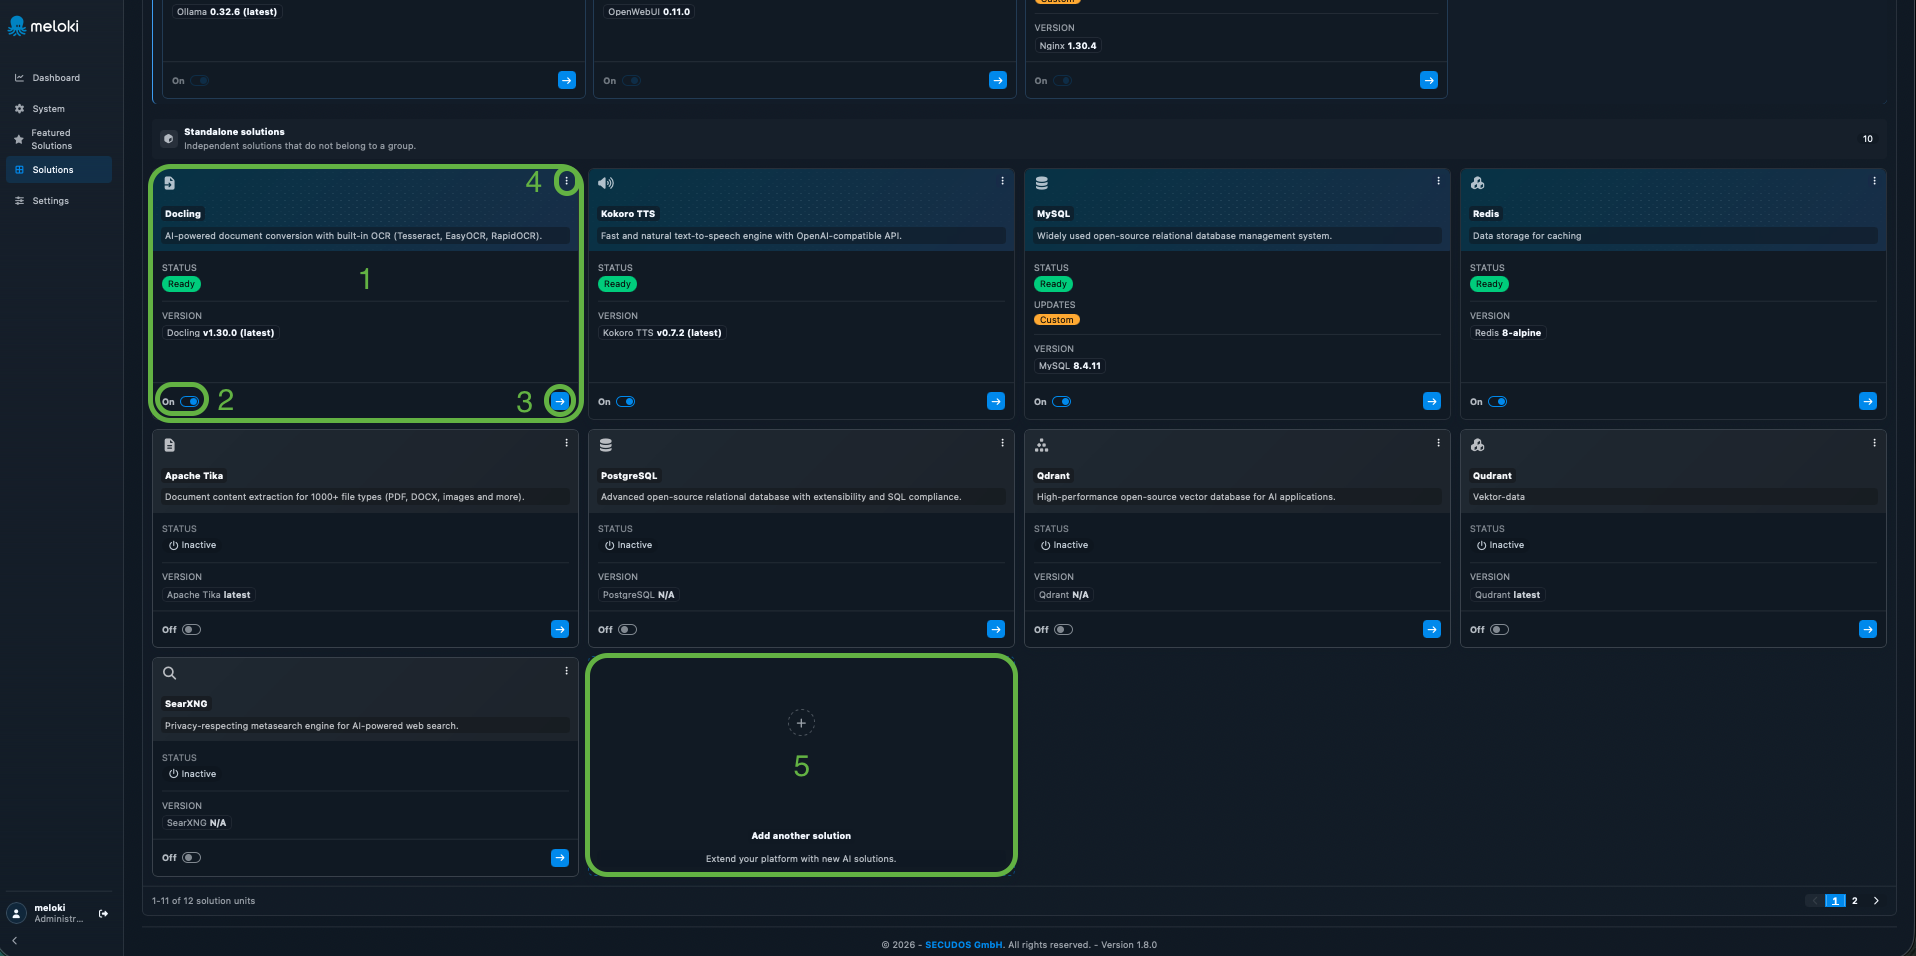Click the "Redis 8-alpine" version label
Viewport: 1916px width, 956px height.
pos(1508,333)
